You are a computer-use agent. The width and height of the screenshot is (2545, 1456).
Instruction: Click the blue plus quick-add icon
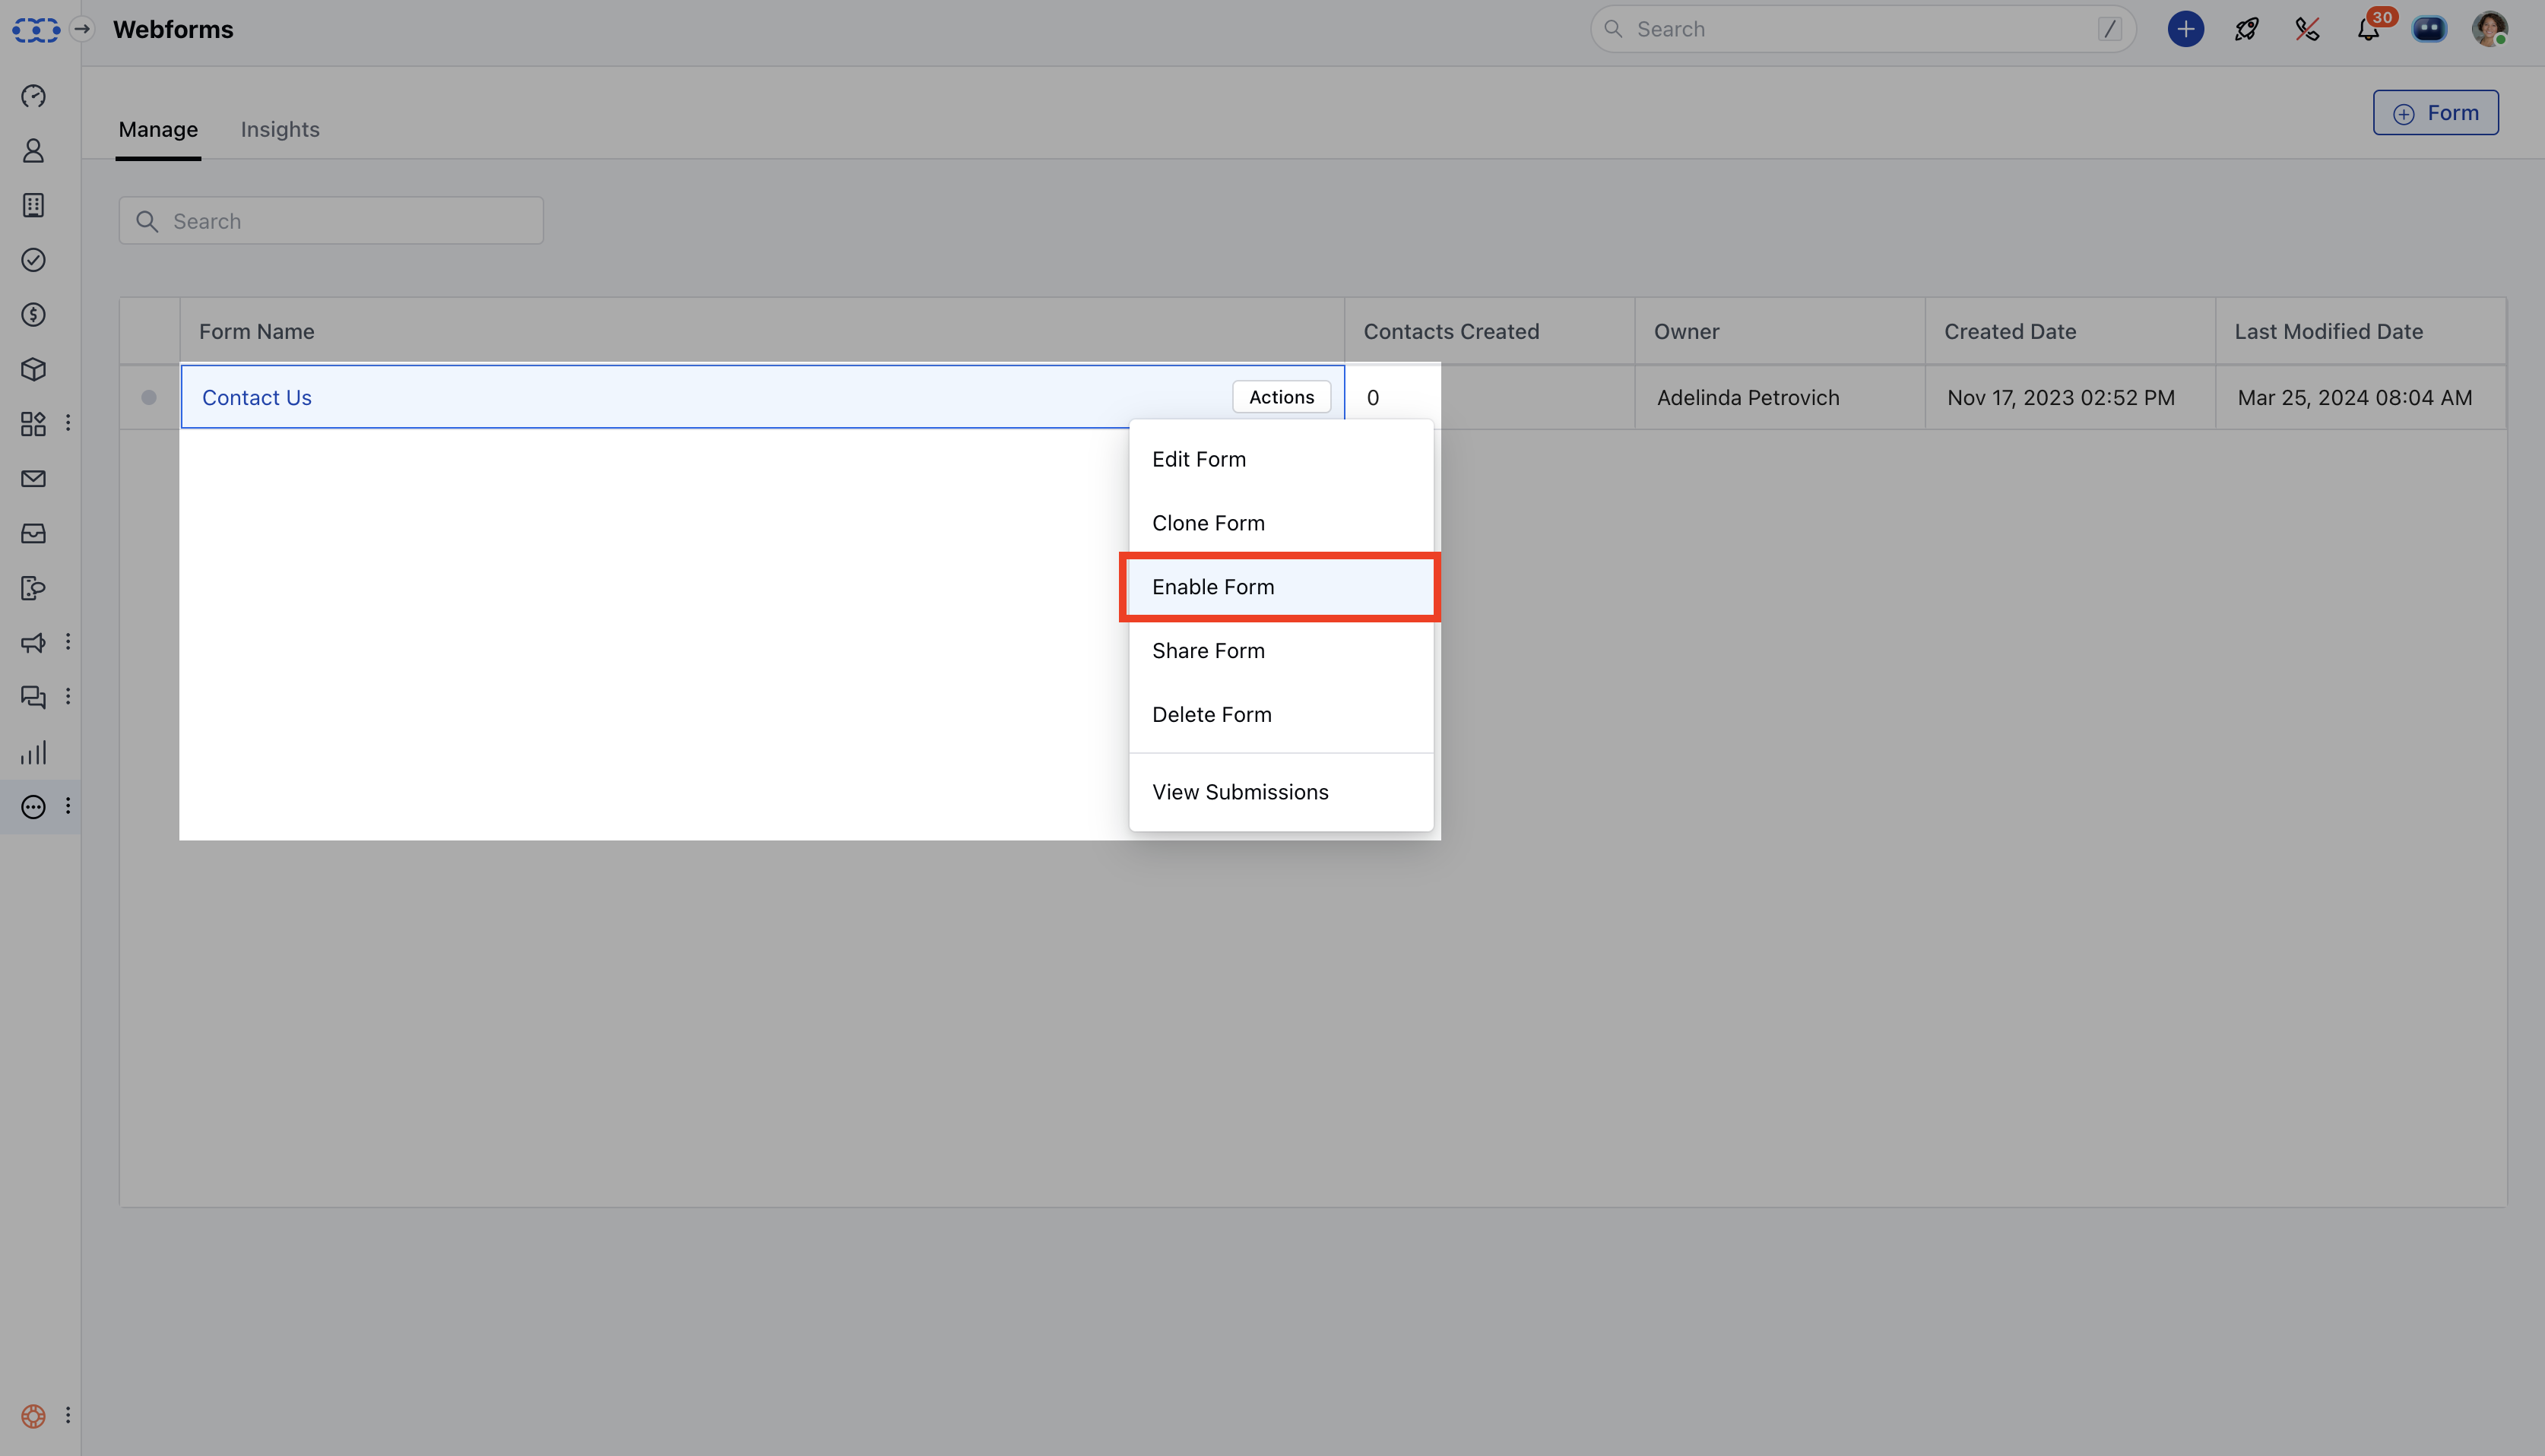click(2185, 29)
